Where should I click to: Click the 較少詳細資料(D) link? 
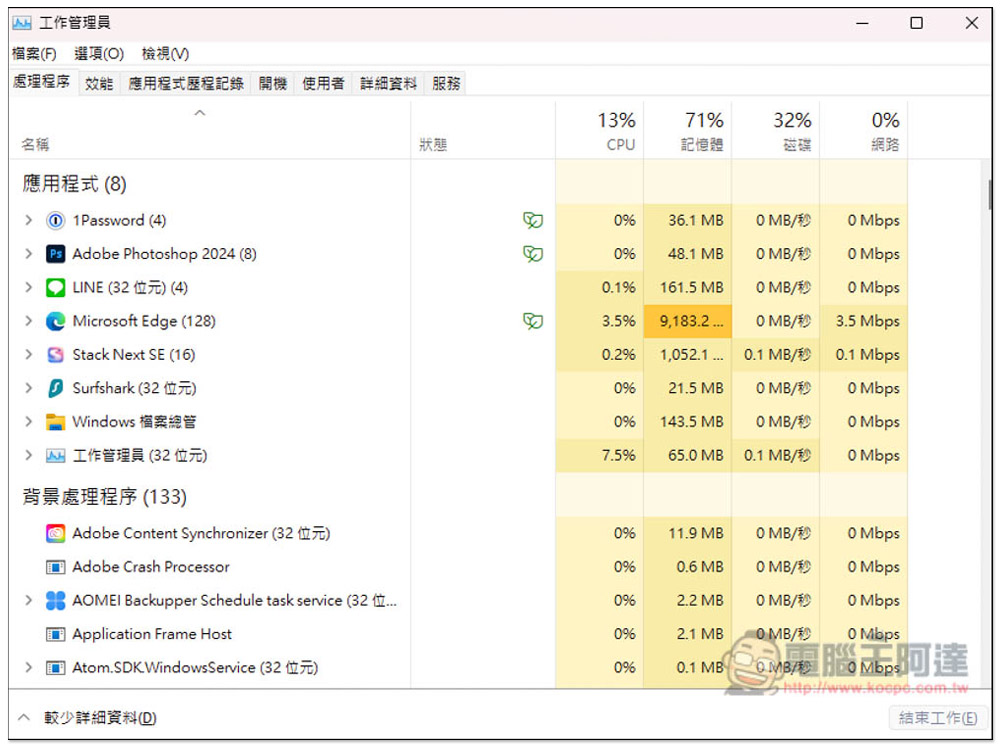point(100,718)
